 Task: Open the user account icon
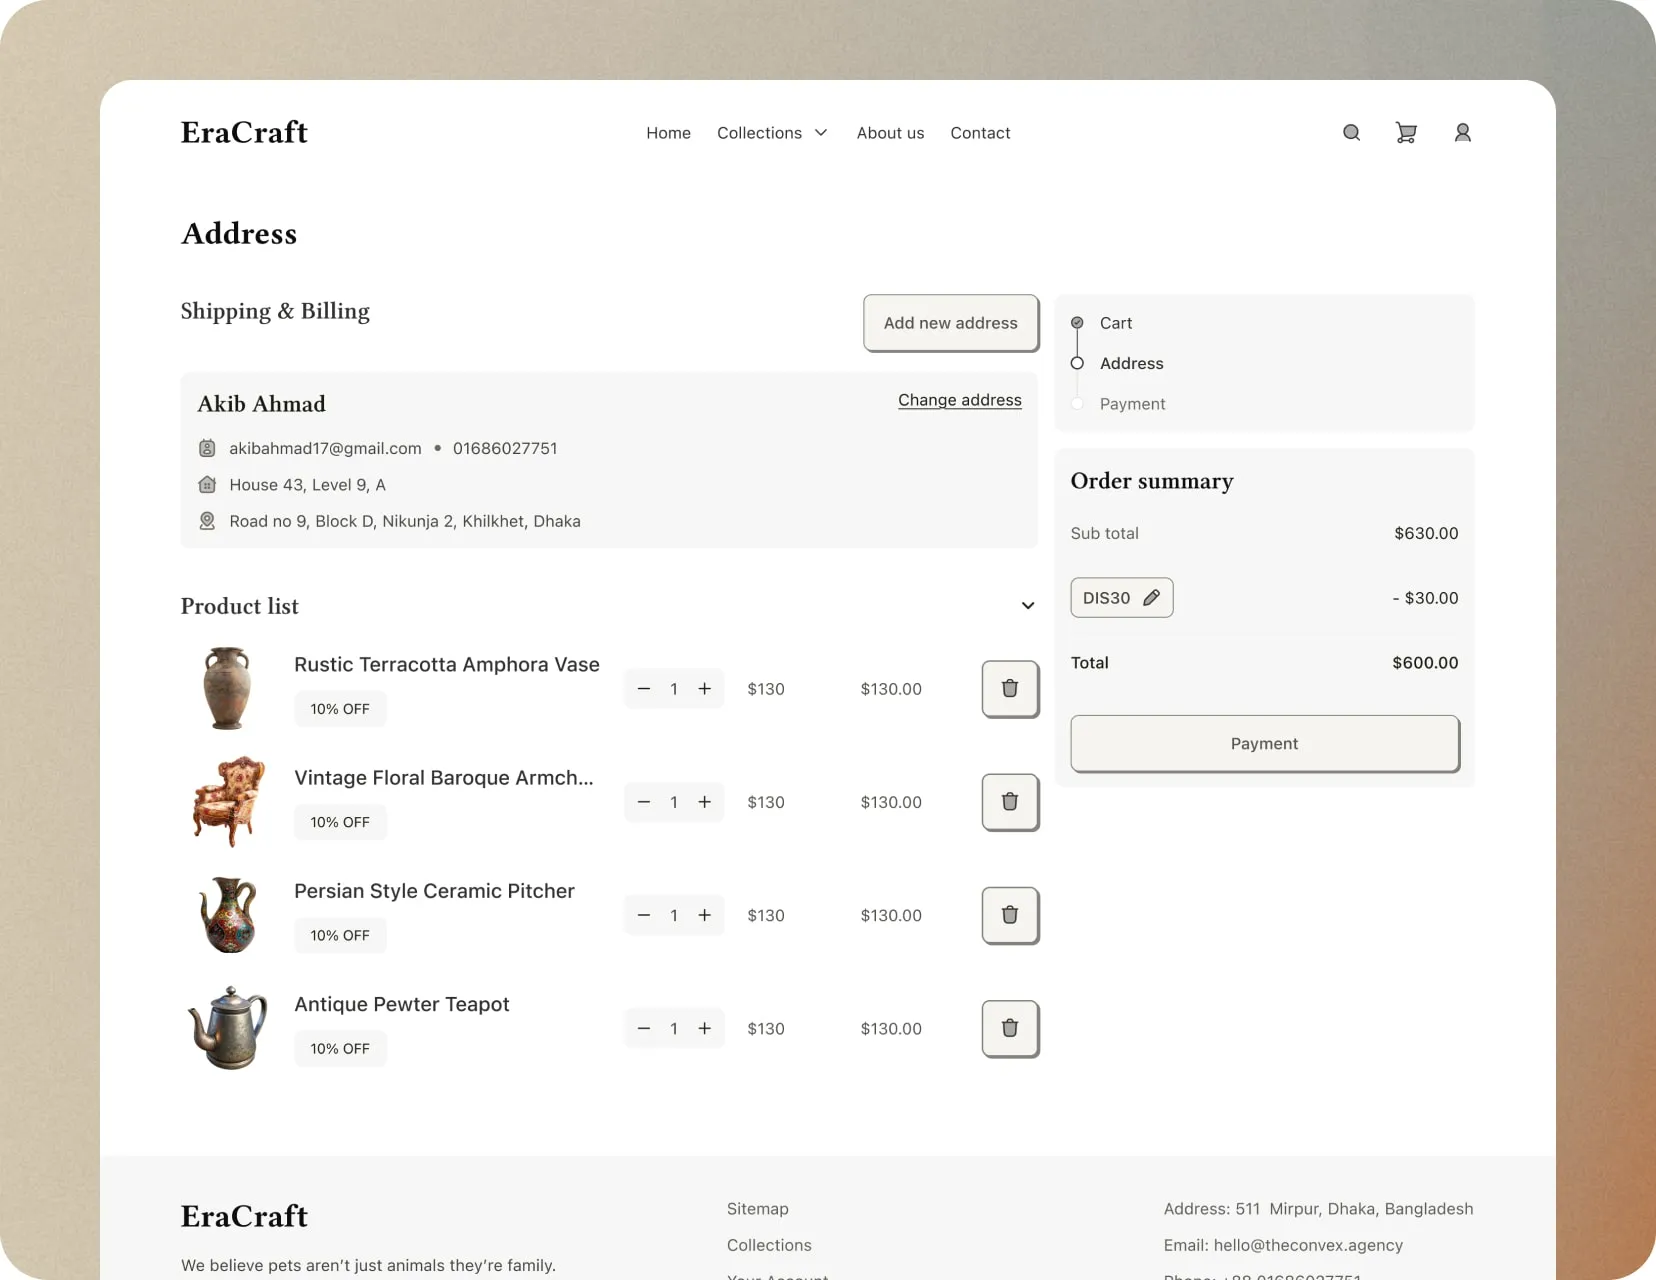coord(1462,133)
